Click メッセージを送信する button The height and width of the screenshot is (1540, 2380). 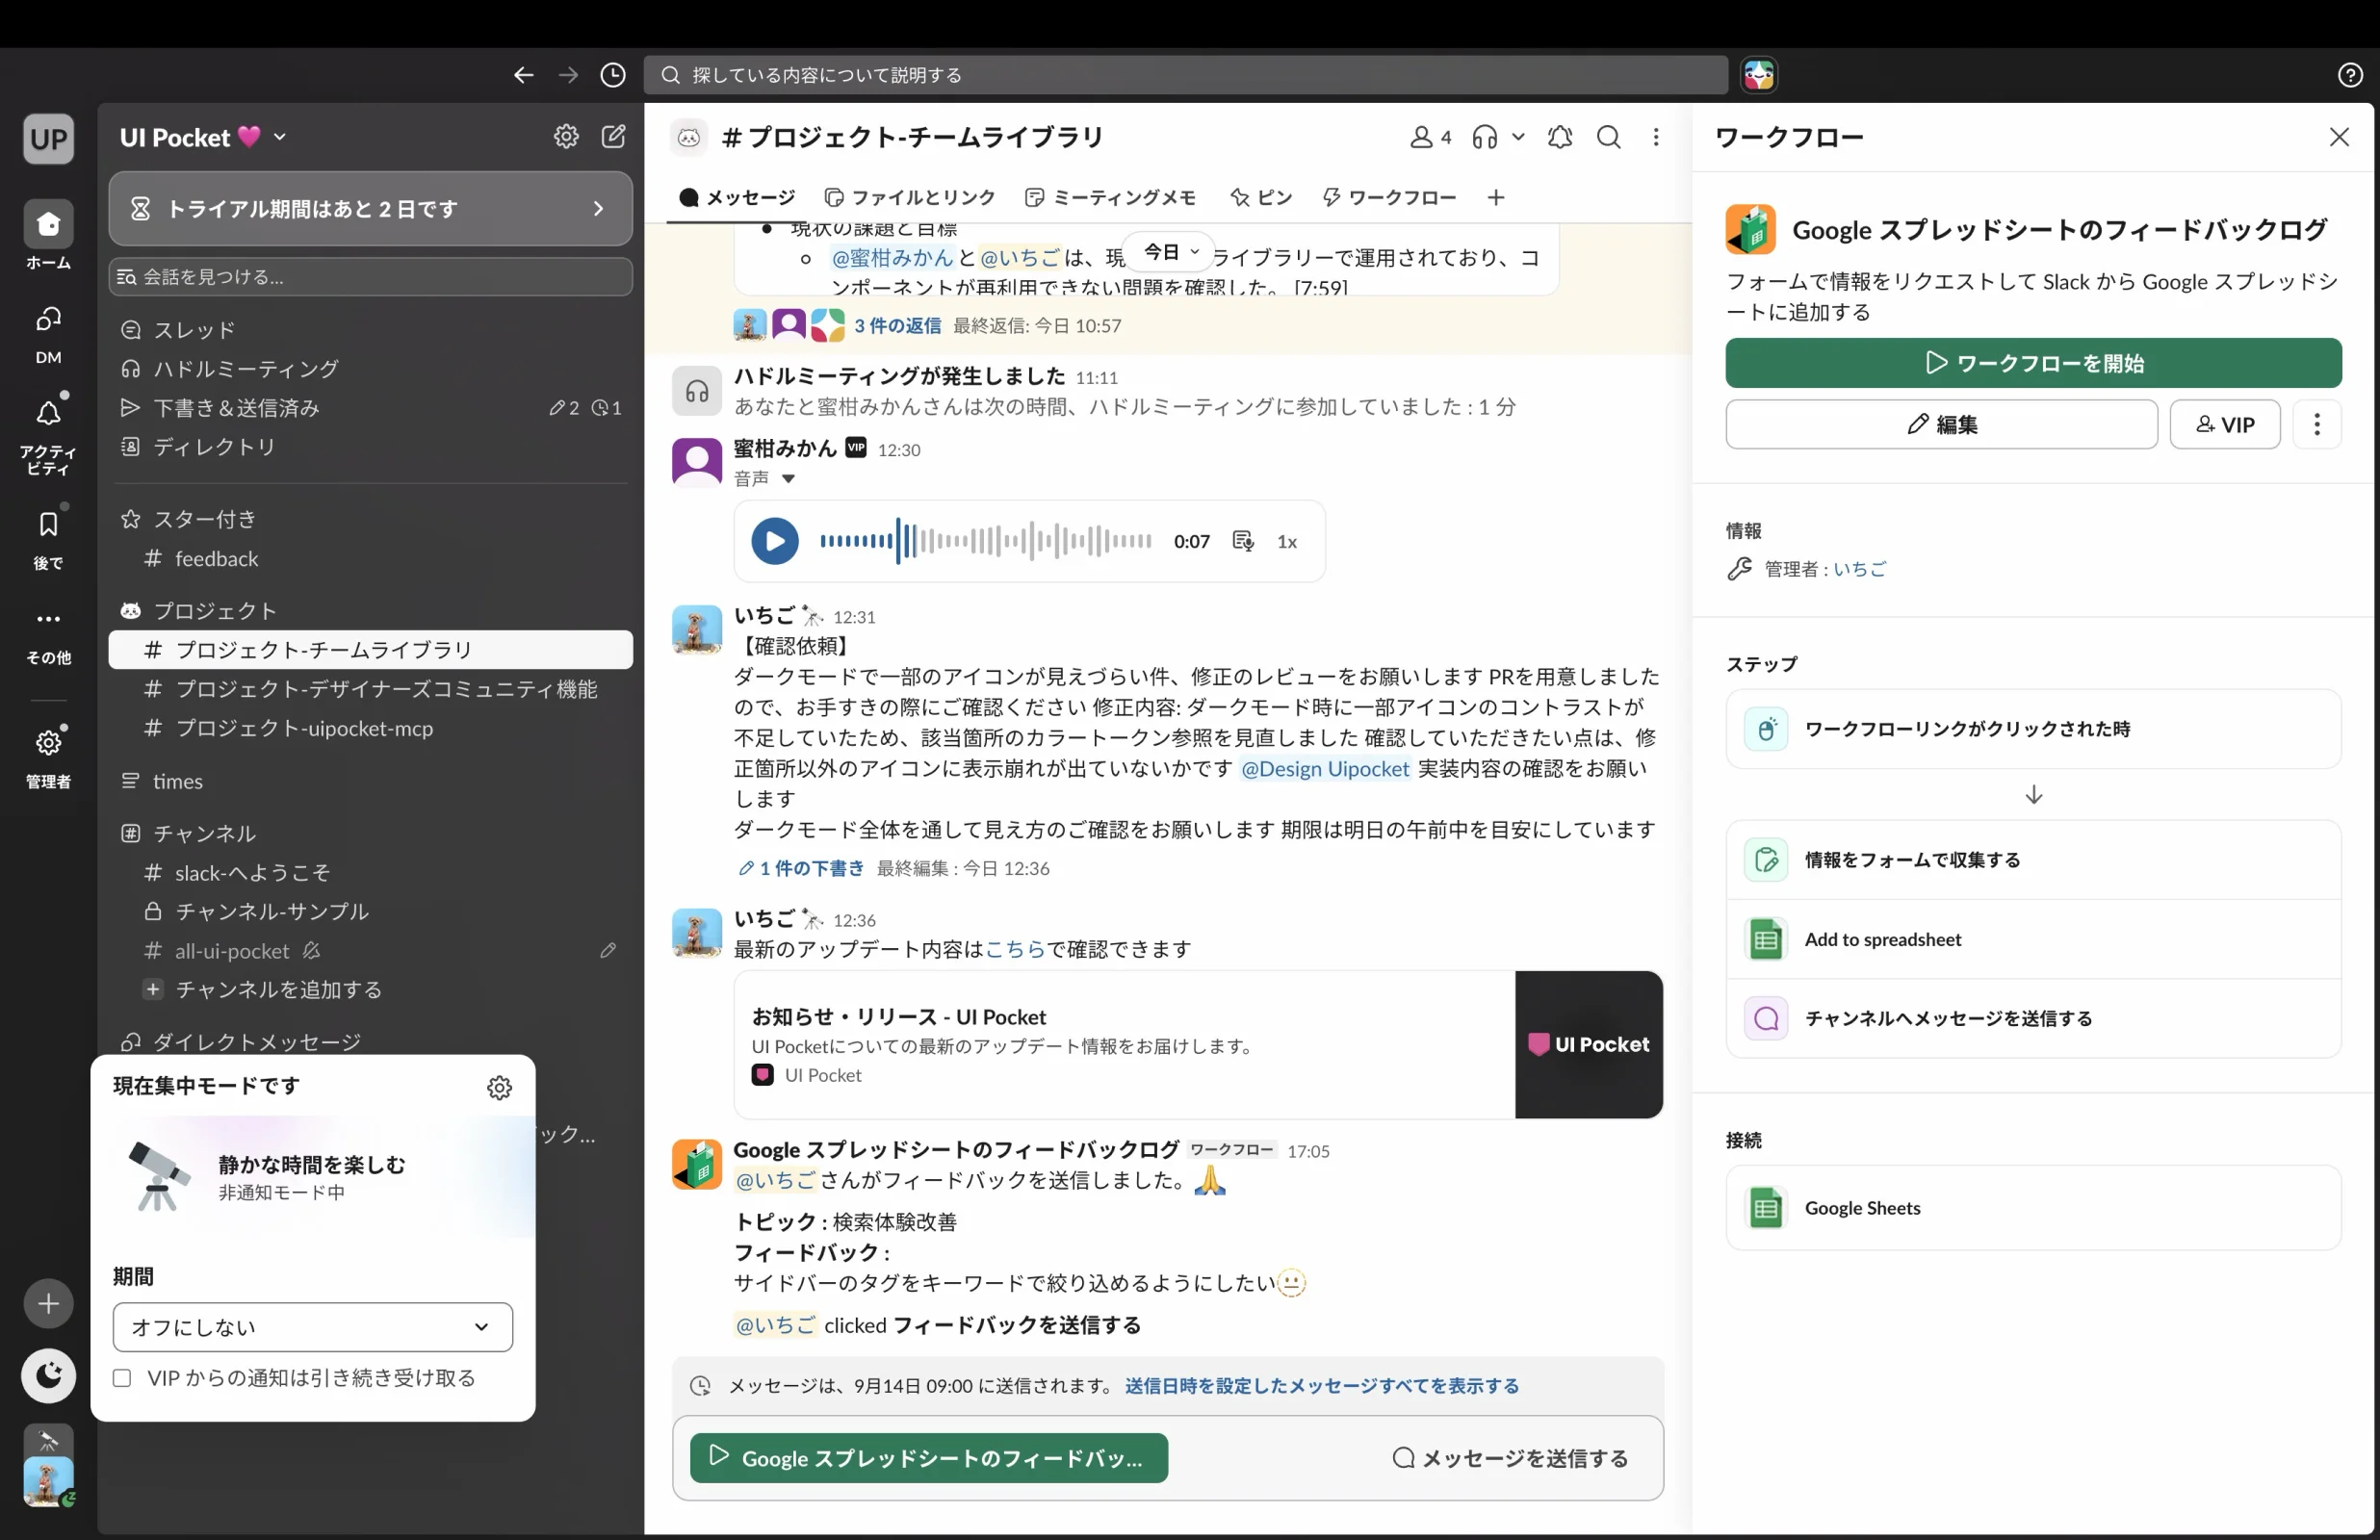[1509, 1458]
